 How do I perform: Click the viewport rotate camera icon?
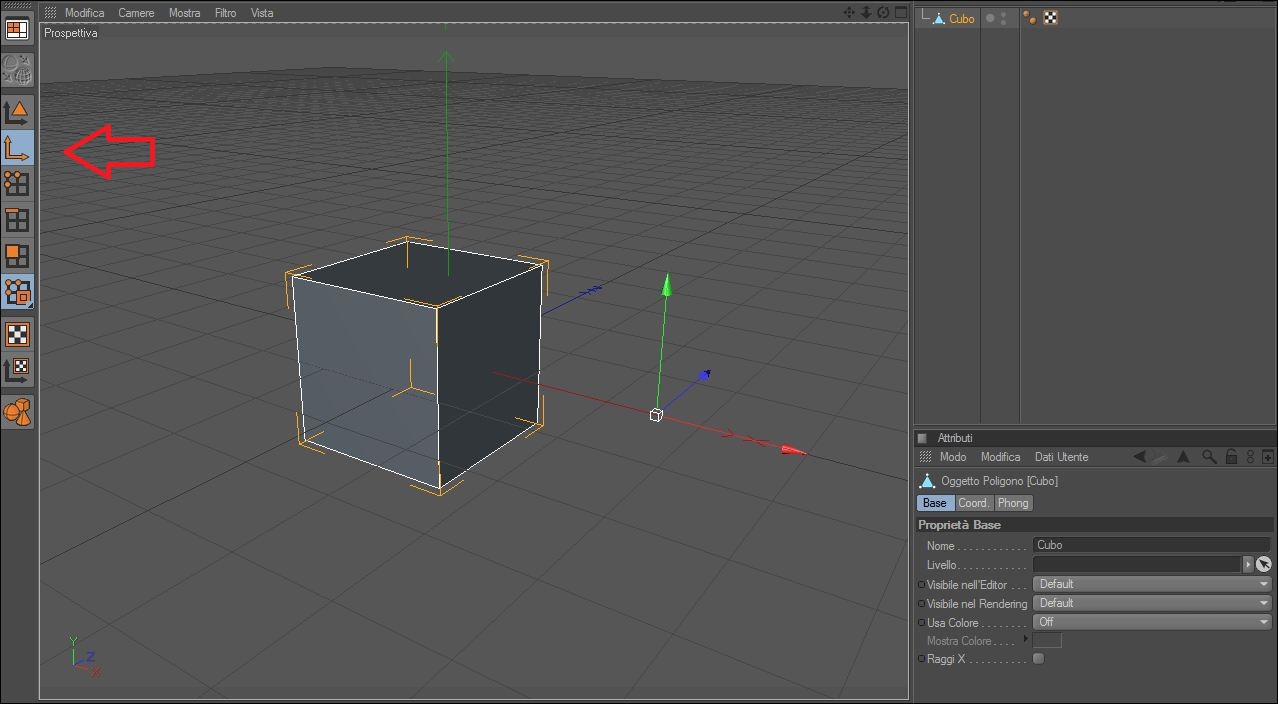click(x=883, y=12)
